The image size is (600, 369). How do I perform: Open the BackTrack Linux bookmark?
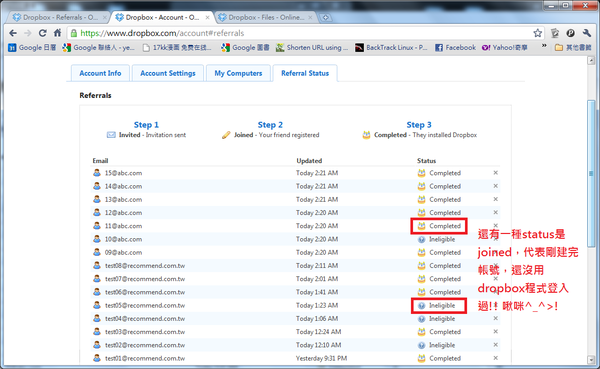[391, 47]
